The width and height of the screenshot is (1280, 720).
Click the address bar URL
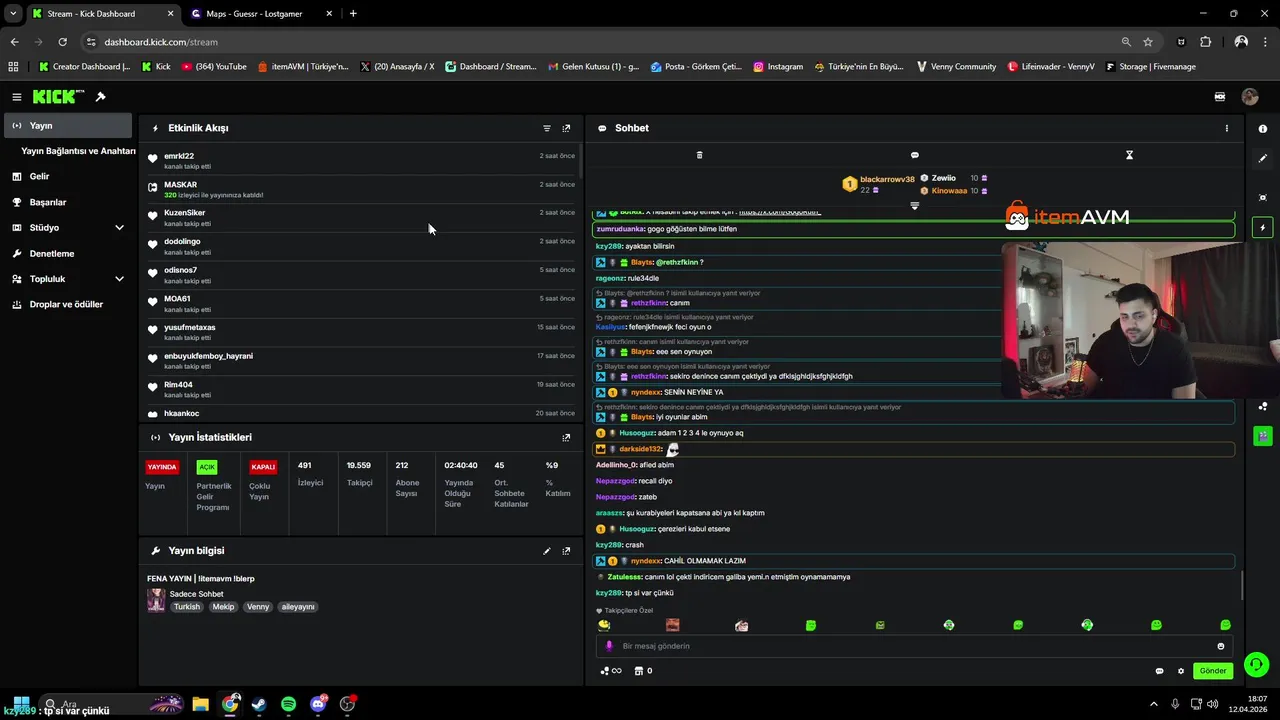pos(160,42)
